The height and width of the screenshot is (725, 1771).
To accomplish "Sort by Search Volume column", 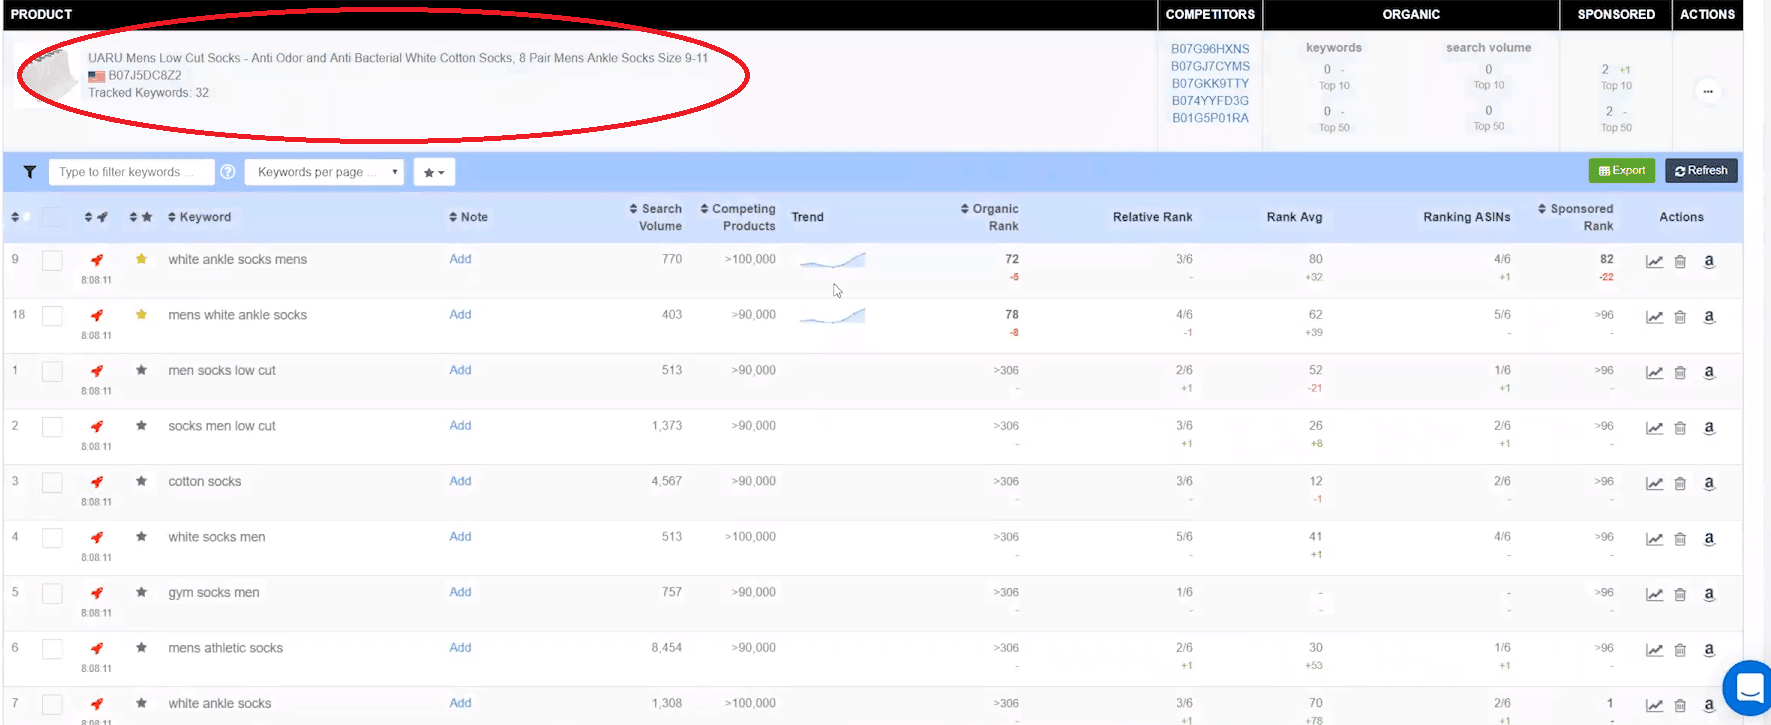I will tap(655, 217).
